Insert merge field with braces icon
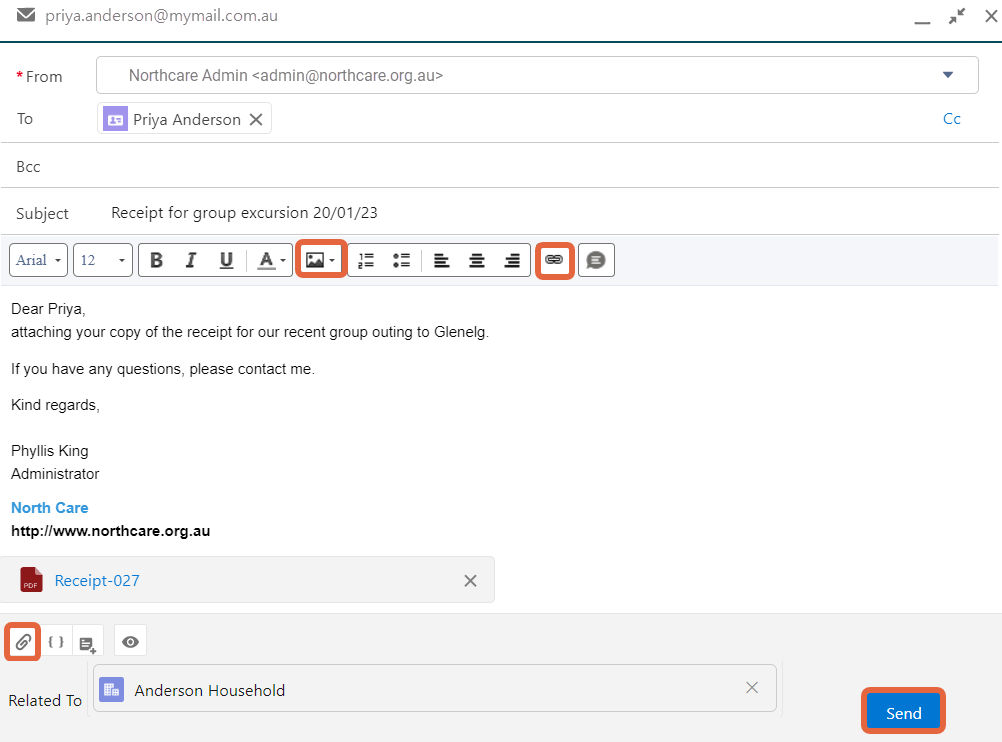 (x=56, y=641)
